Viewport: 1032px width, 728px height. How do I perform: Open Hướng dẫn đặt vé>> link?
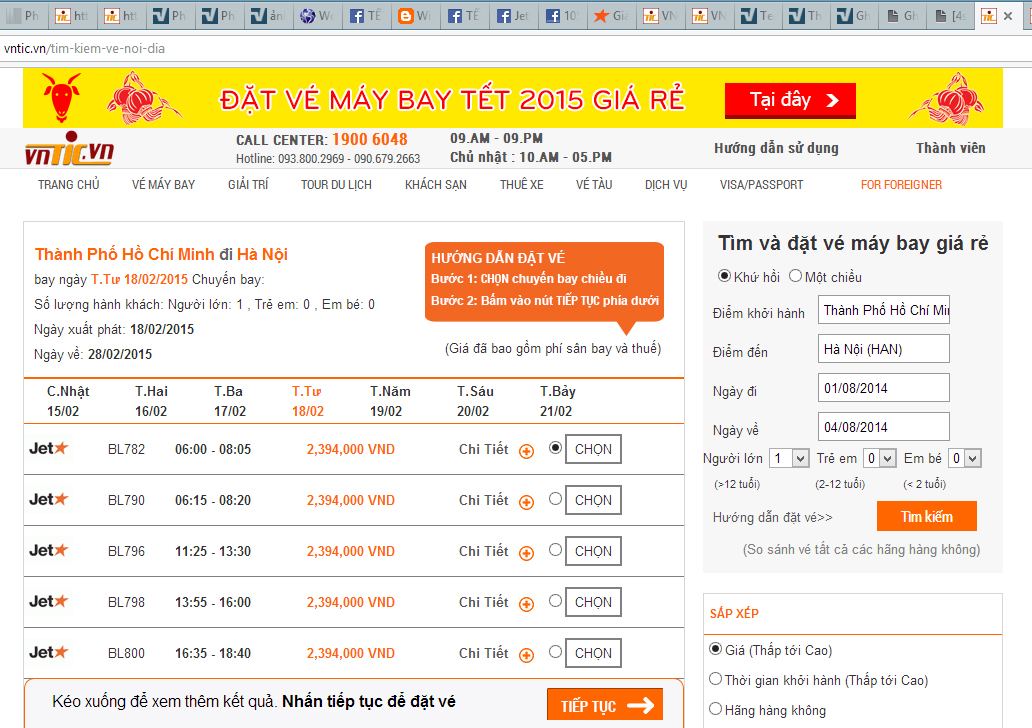click(773, 517)
